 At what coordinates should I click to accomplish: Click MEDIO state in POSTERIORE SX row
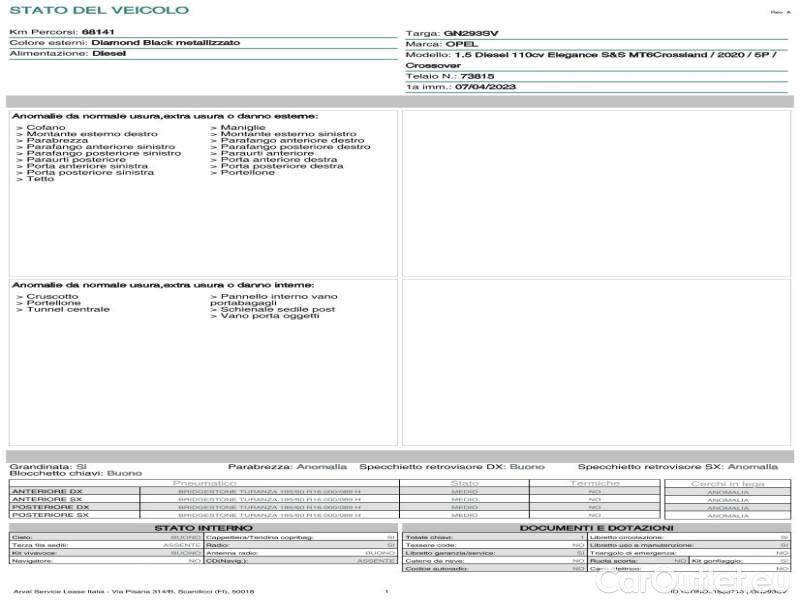click(x=464, y=515)
